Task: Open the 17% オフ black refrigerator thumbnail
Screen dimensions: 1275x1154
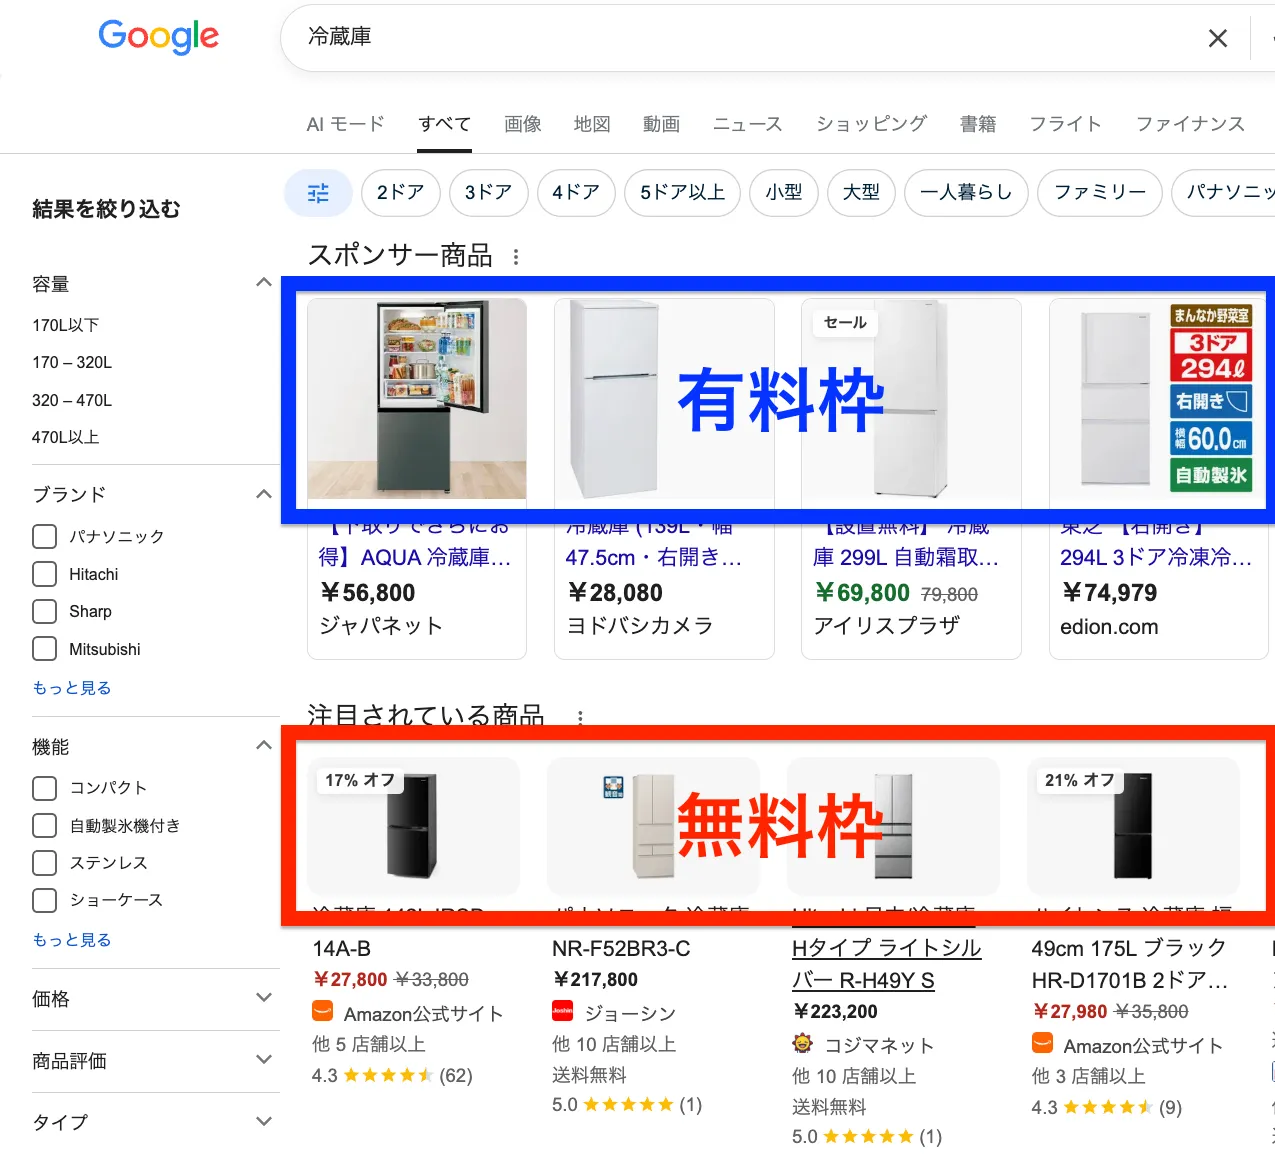Action: (414, 826)
